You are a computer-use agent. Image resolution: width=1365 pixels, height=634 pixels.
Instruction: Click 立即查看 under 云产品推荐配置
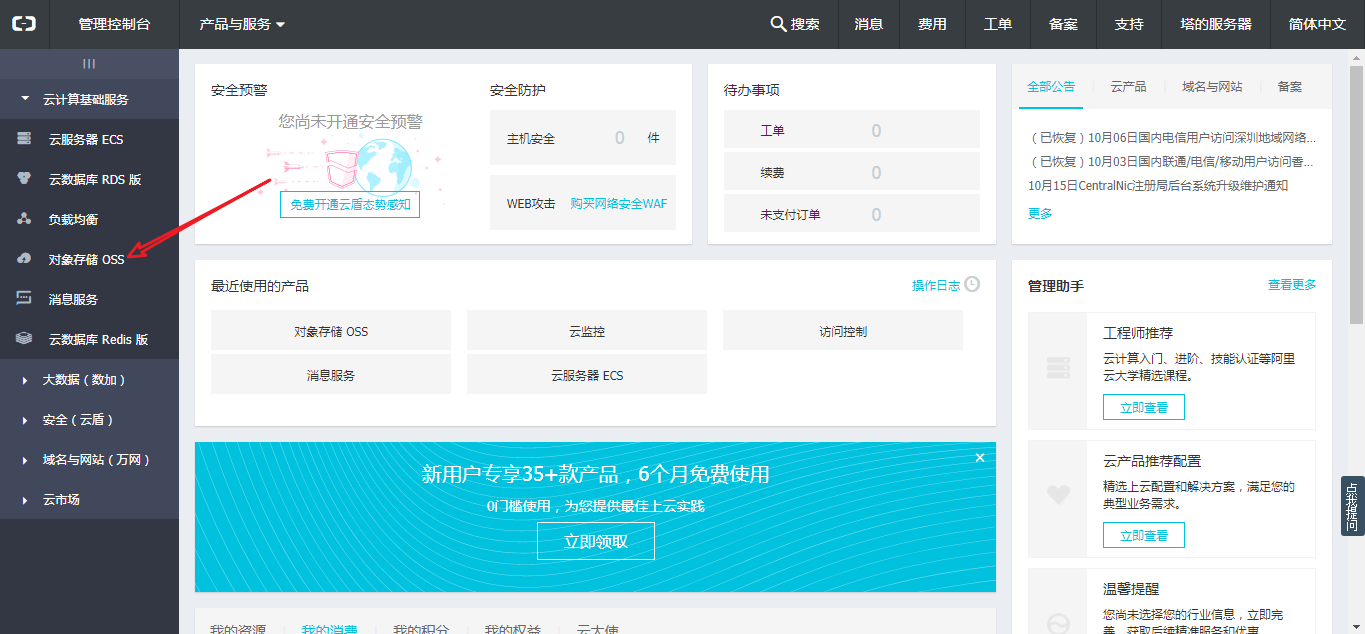point(1144,535)
